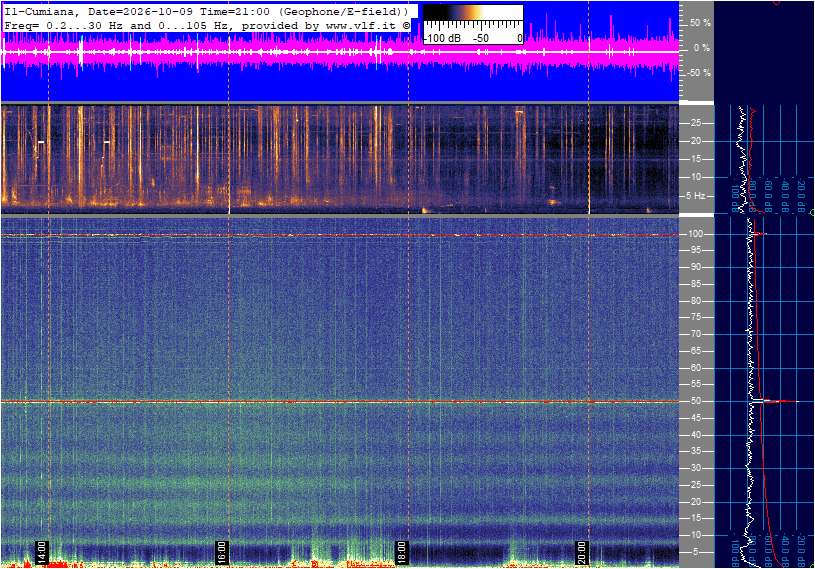Screen dimensions: 815x569
Task: Click the 10 Hz label on lower axis
Action: pos(695,535)
